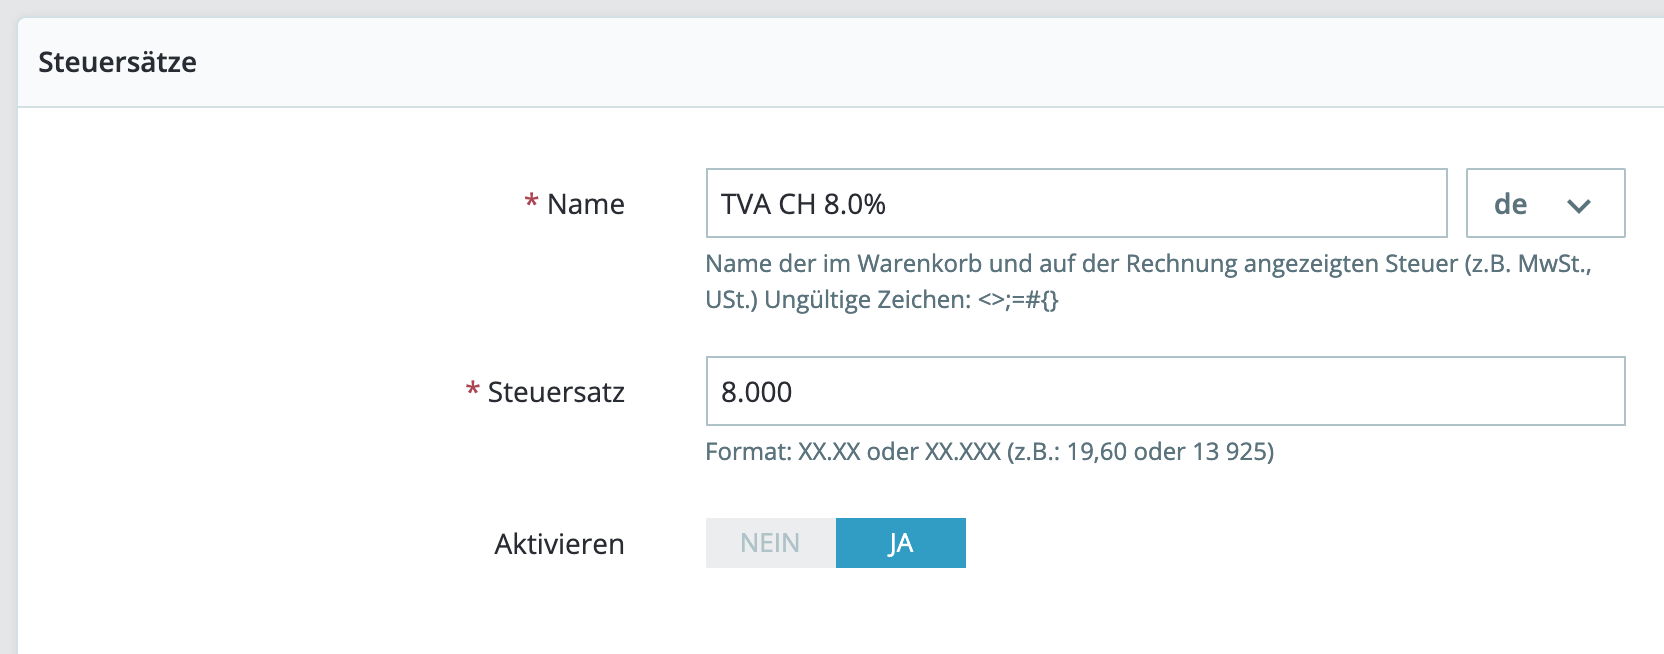The image size is (1664, 654).
Task: Click the Steuersatz field label
Action: (x=556, y=392)
